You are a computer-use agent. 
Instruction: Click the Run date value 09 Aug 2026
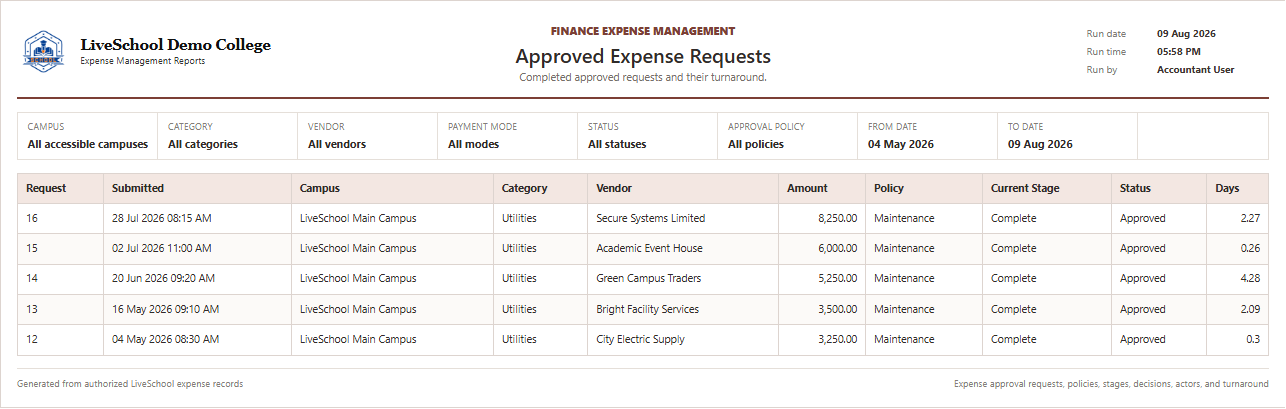(1186, 34)
